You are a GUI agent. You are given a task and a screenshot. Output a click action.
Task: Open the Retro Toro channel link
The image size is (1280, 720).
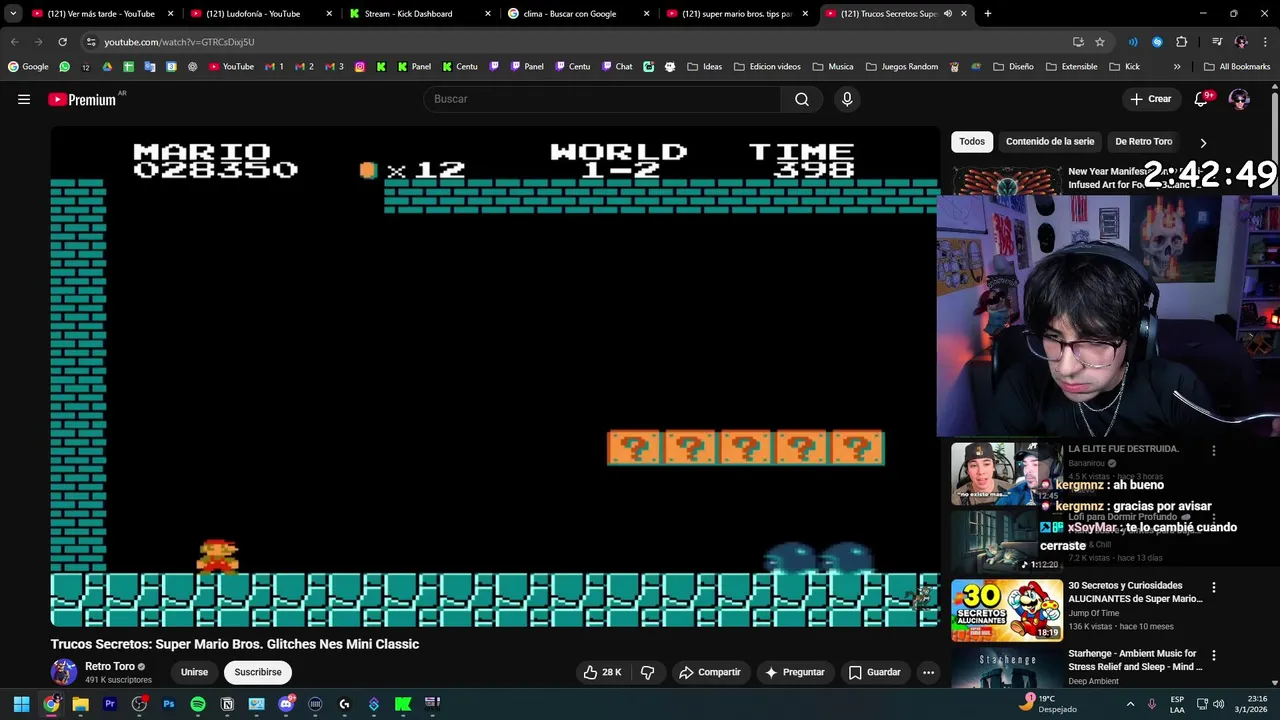tap(110, 666)
